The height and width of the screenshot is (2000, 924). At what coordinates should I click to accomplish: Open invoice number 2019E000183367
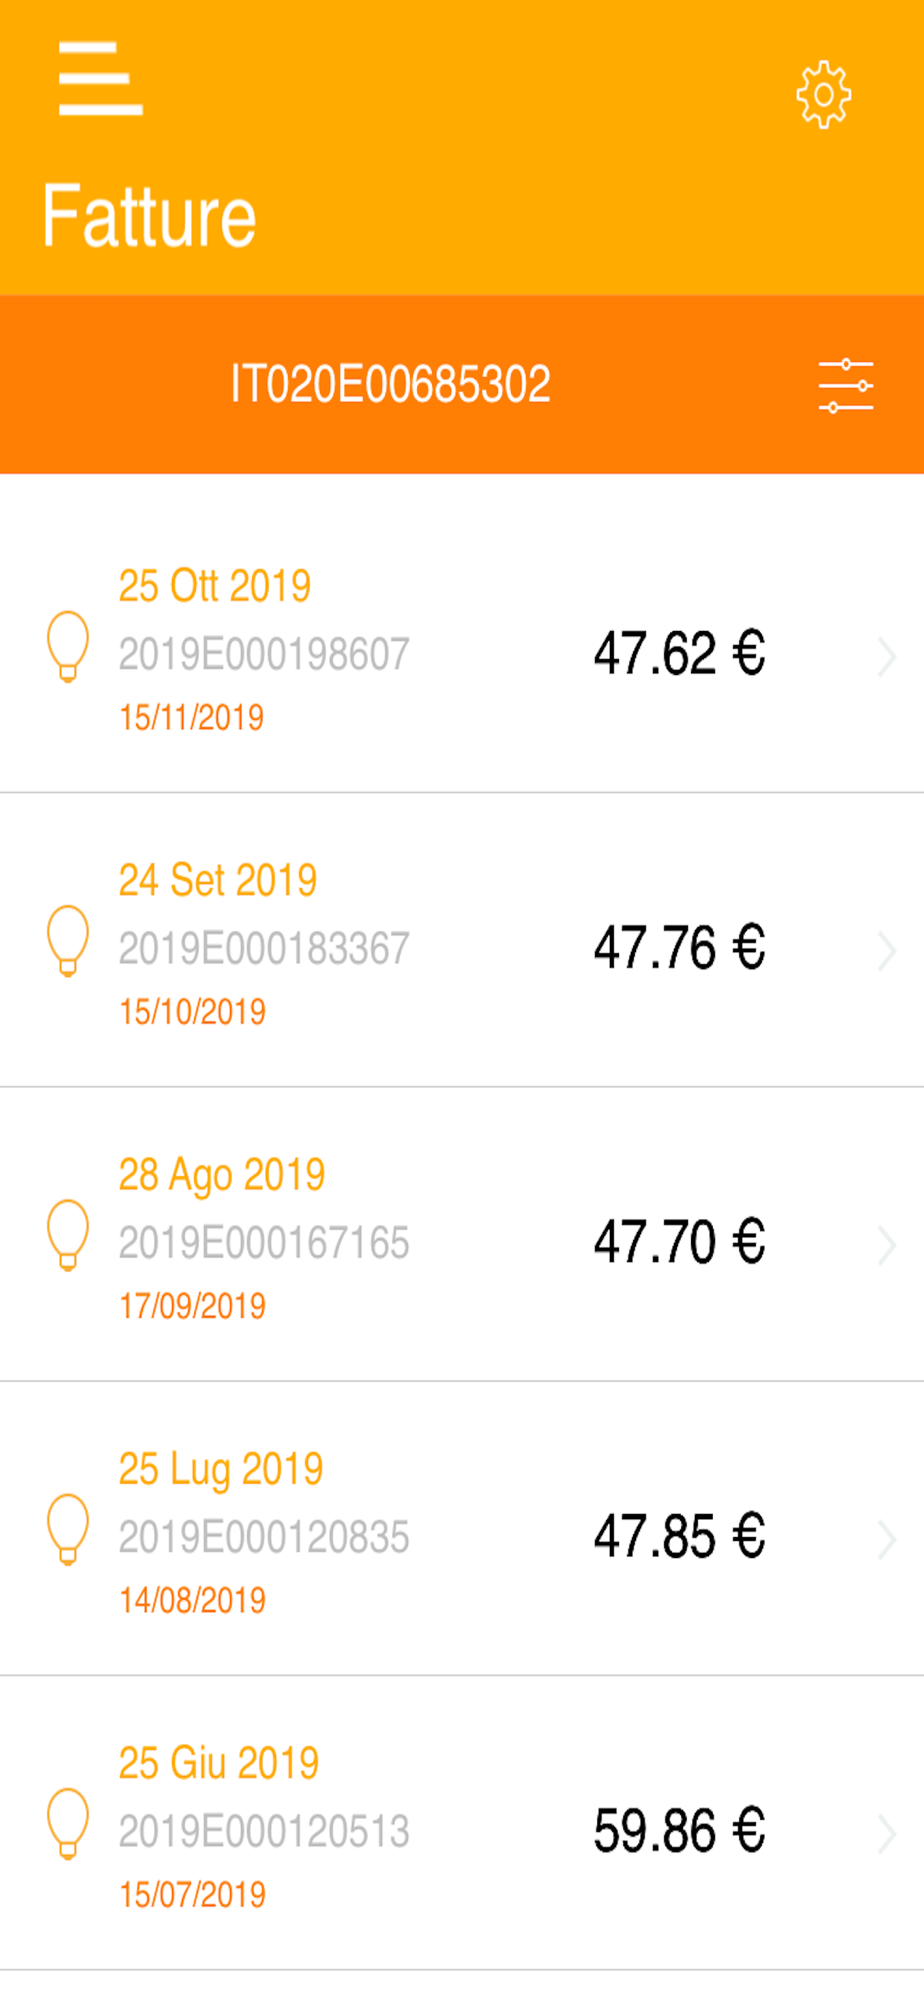pyautogui.click(x=264, y=948)
